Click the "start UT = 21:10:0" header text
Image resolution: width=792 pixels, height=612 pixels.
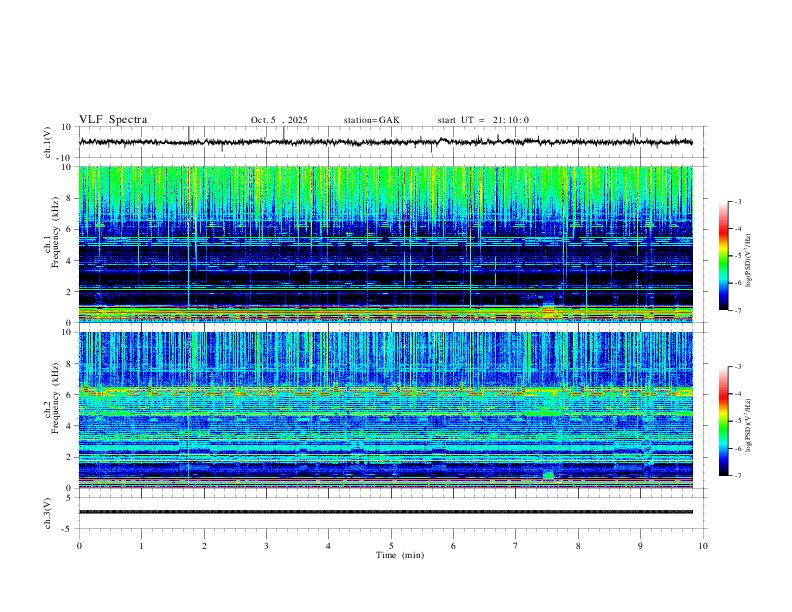(x=483, y=120)
